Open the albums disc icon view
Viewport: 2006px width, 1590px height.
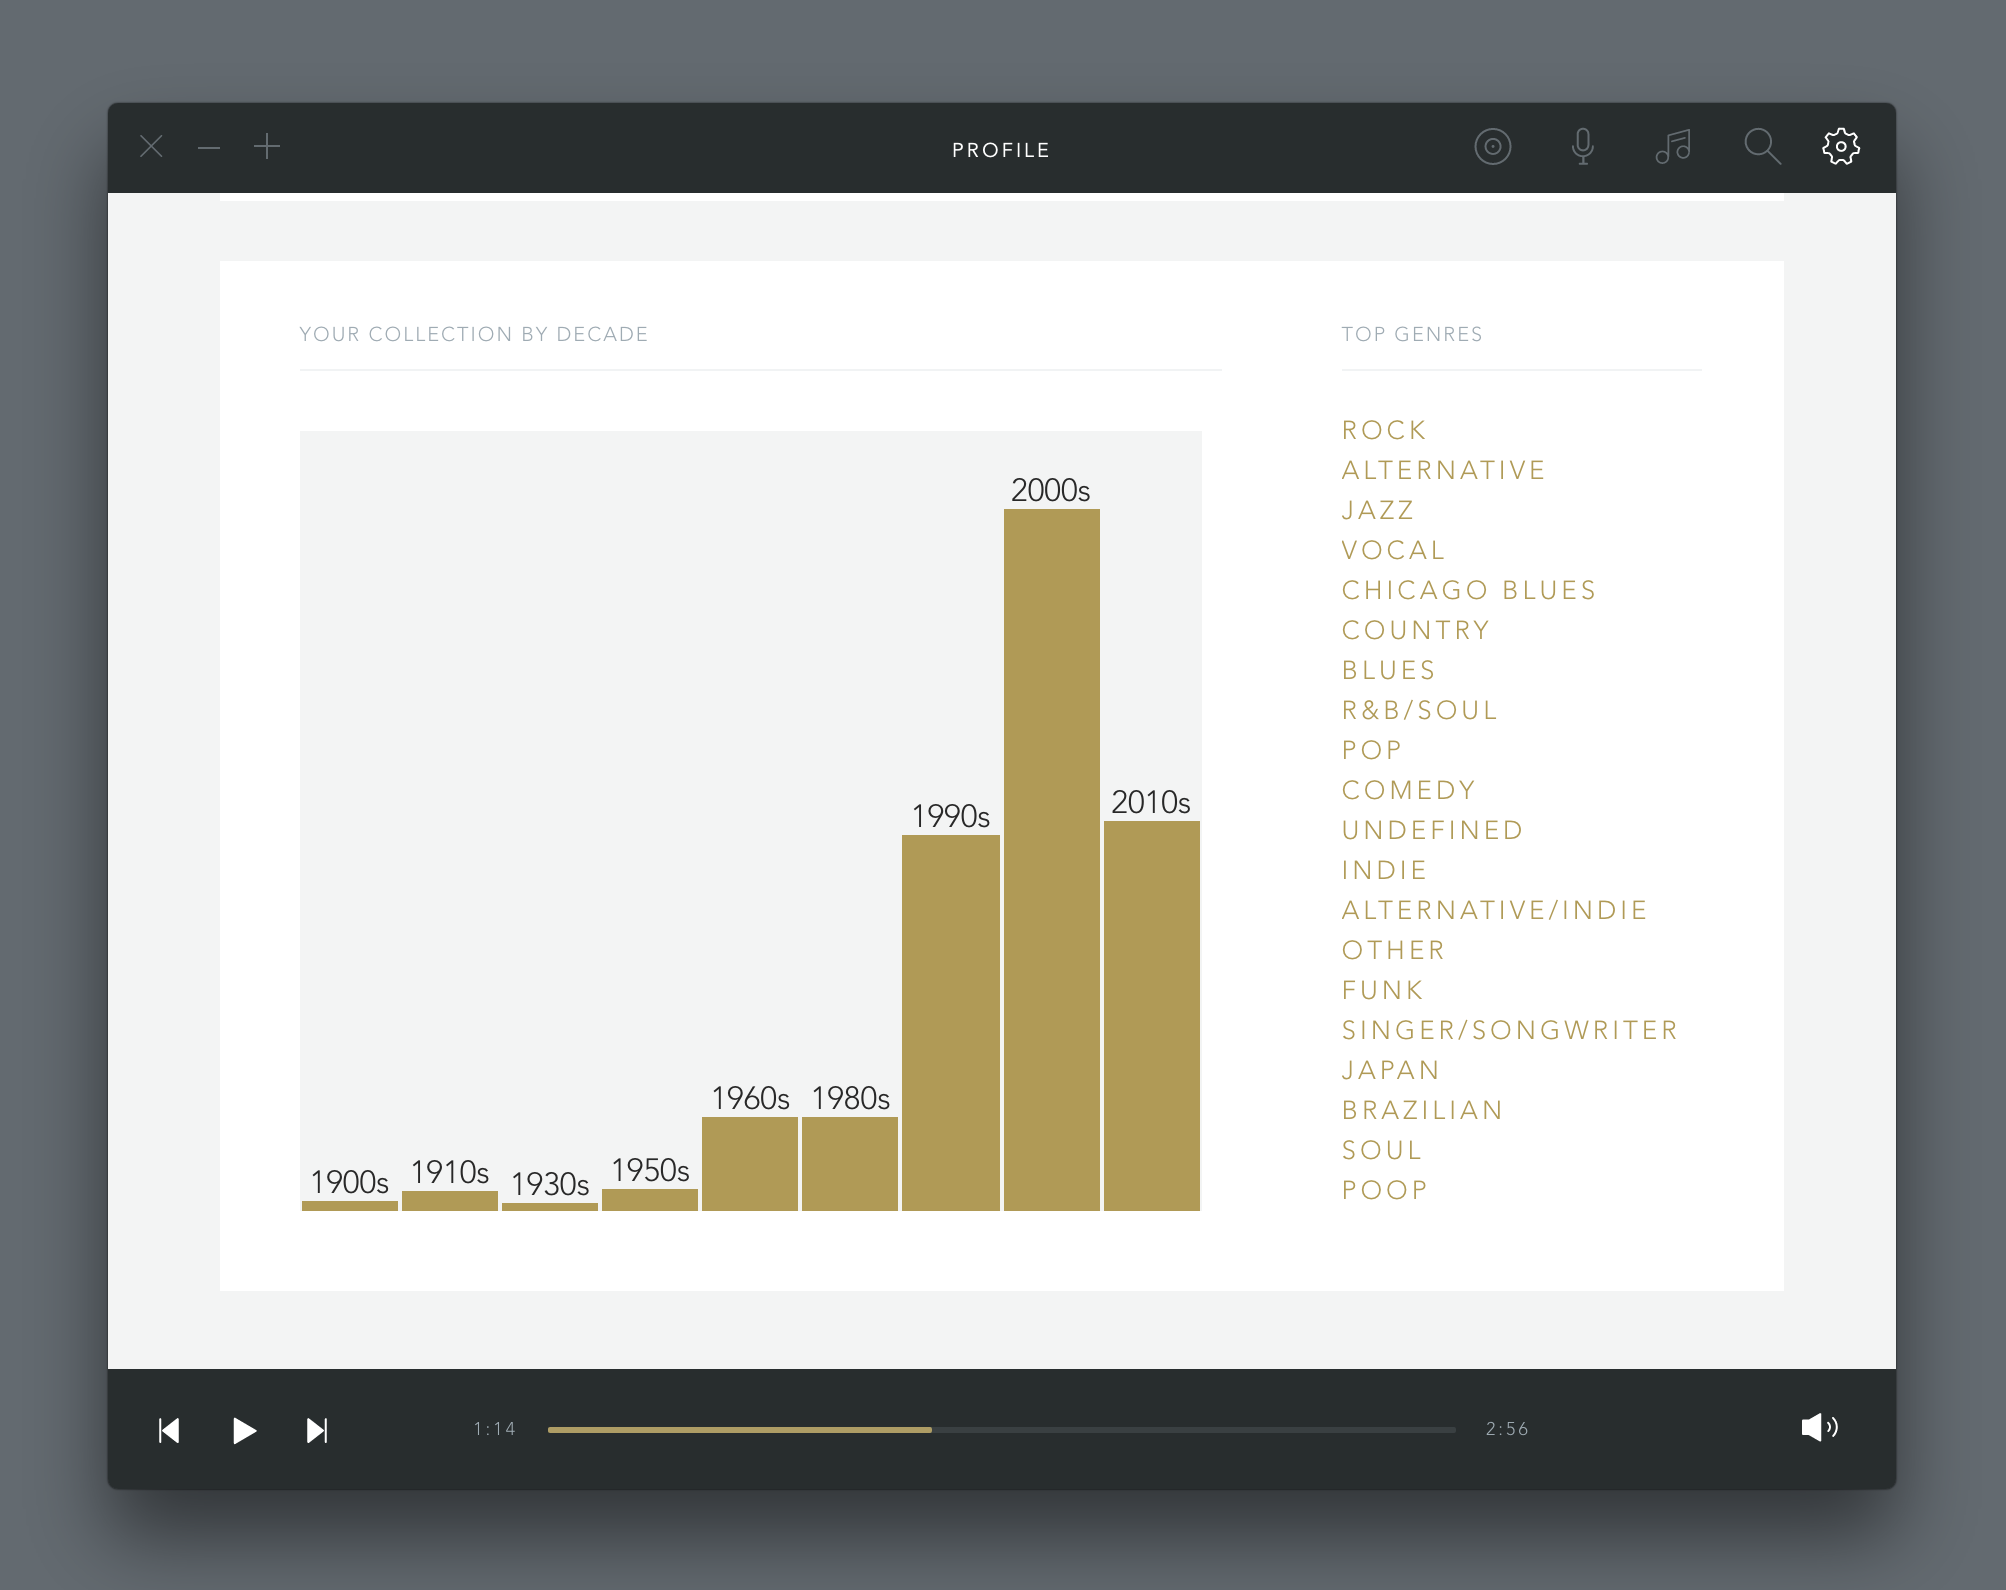1492,147
